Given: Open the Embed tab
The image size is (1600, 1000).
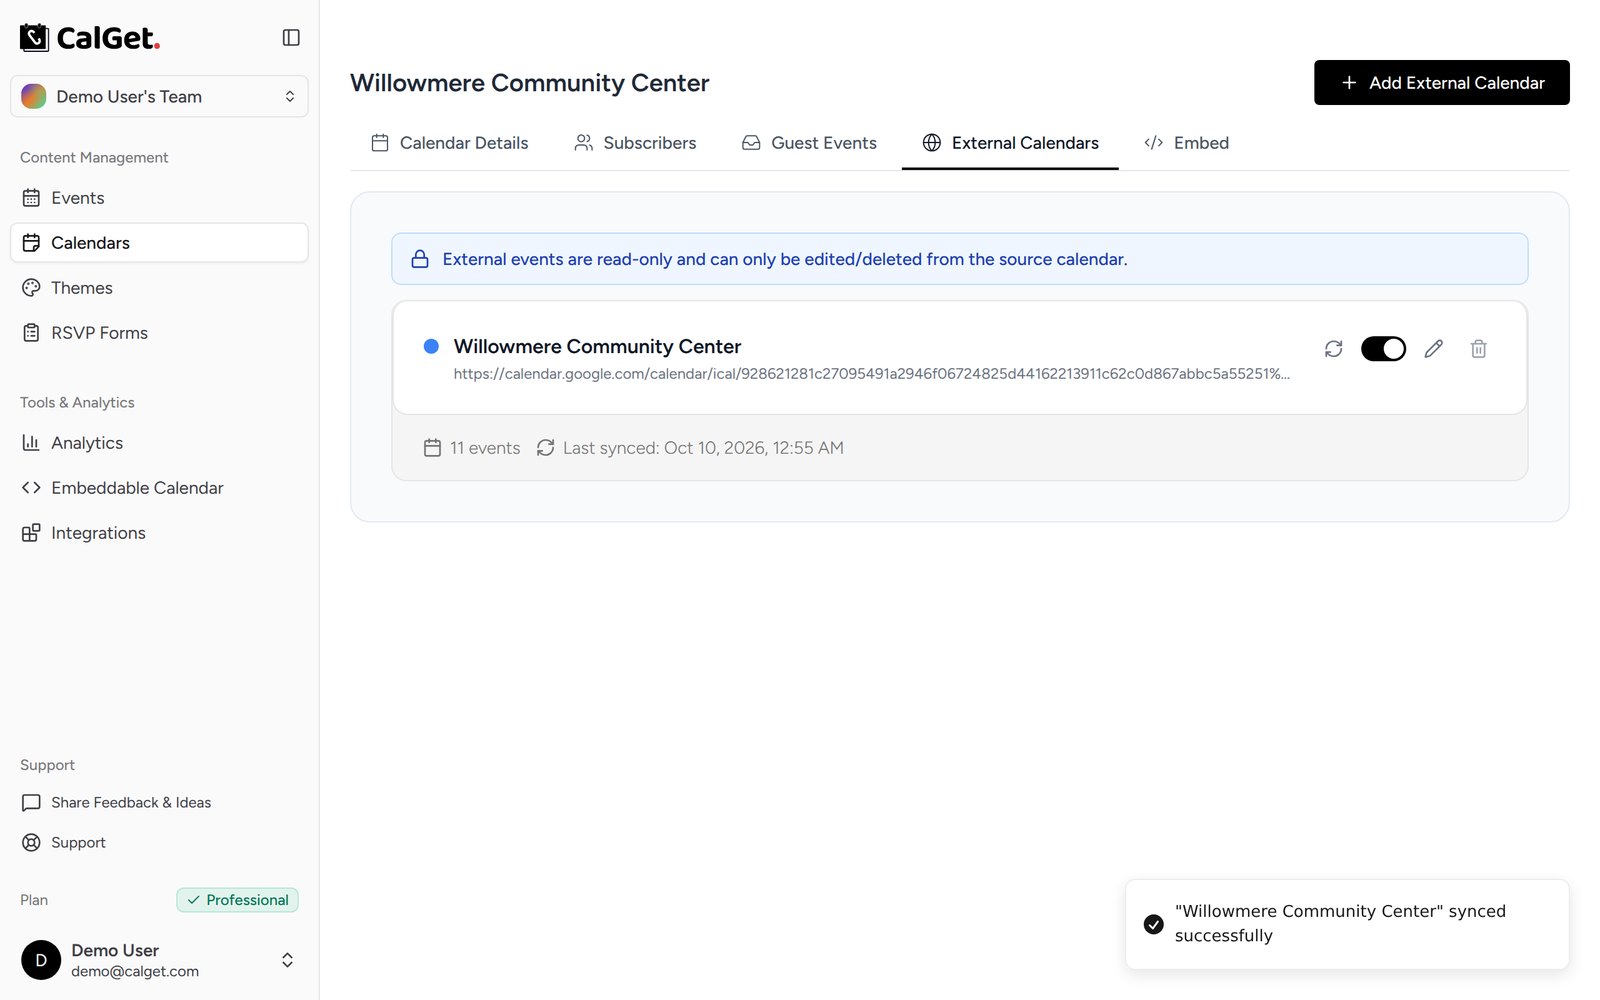Looking at the screenshot, I should point(1186,143).
